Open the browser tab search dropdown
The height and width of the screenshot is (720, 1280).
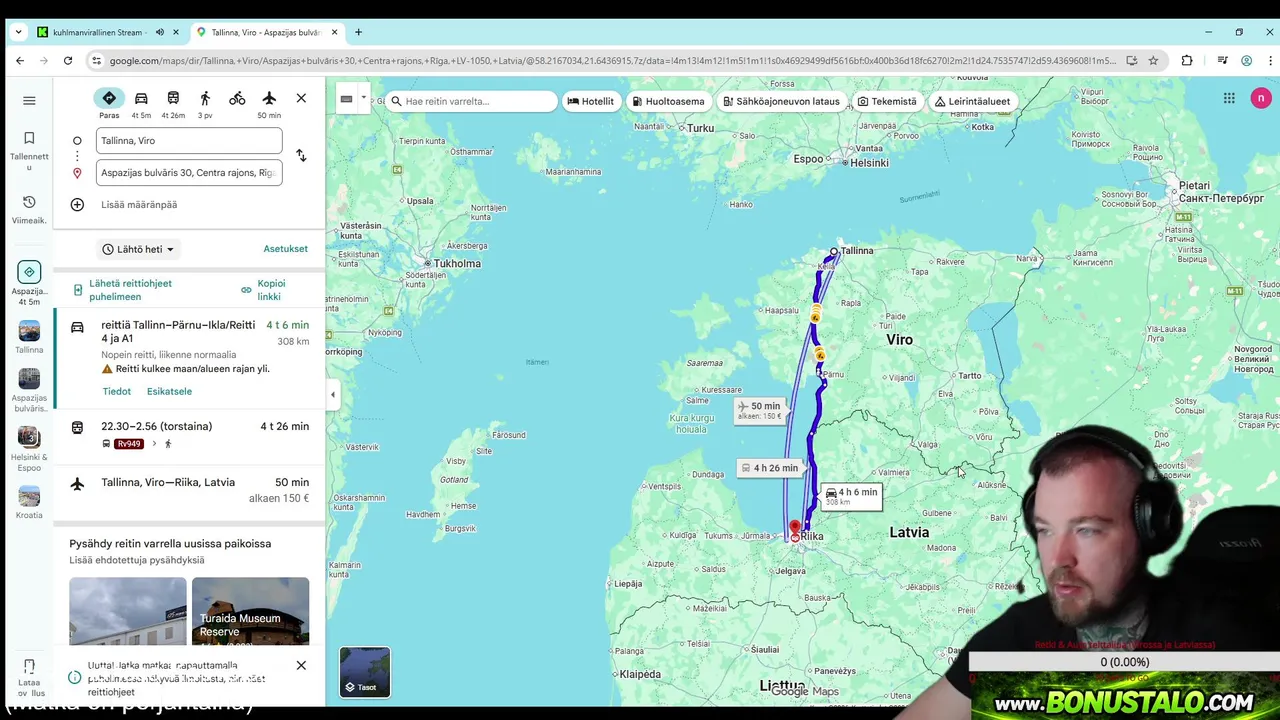(17, 32)
